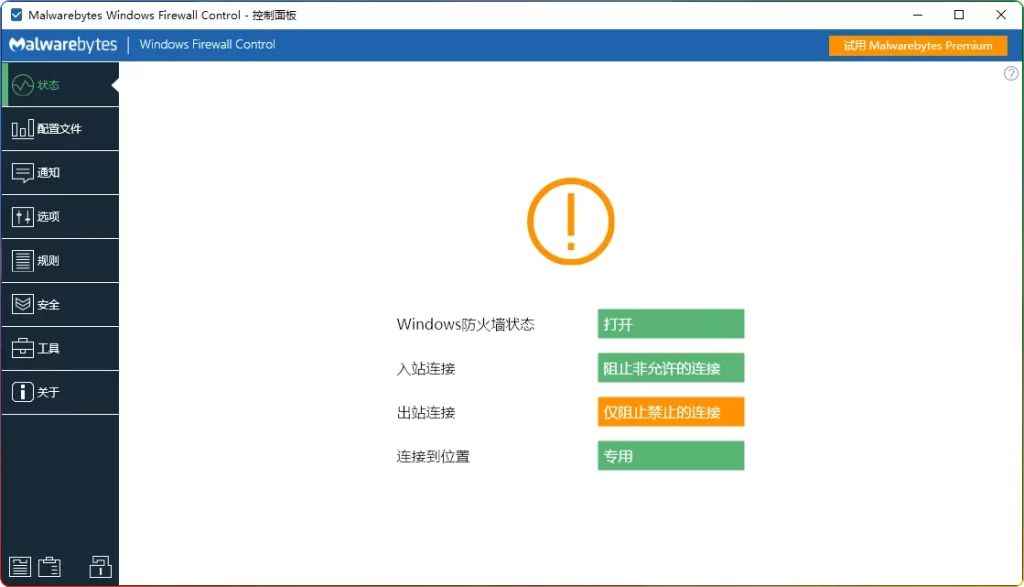Change the 阻止非允许的连接 inbound setting
Image resolution: width=1024 pixels, height=587 pixels.
(670, 367)
